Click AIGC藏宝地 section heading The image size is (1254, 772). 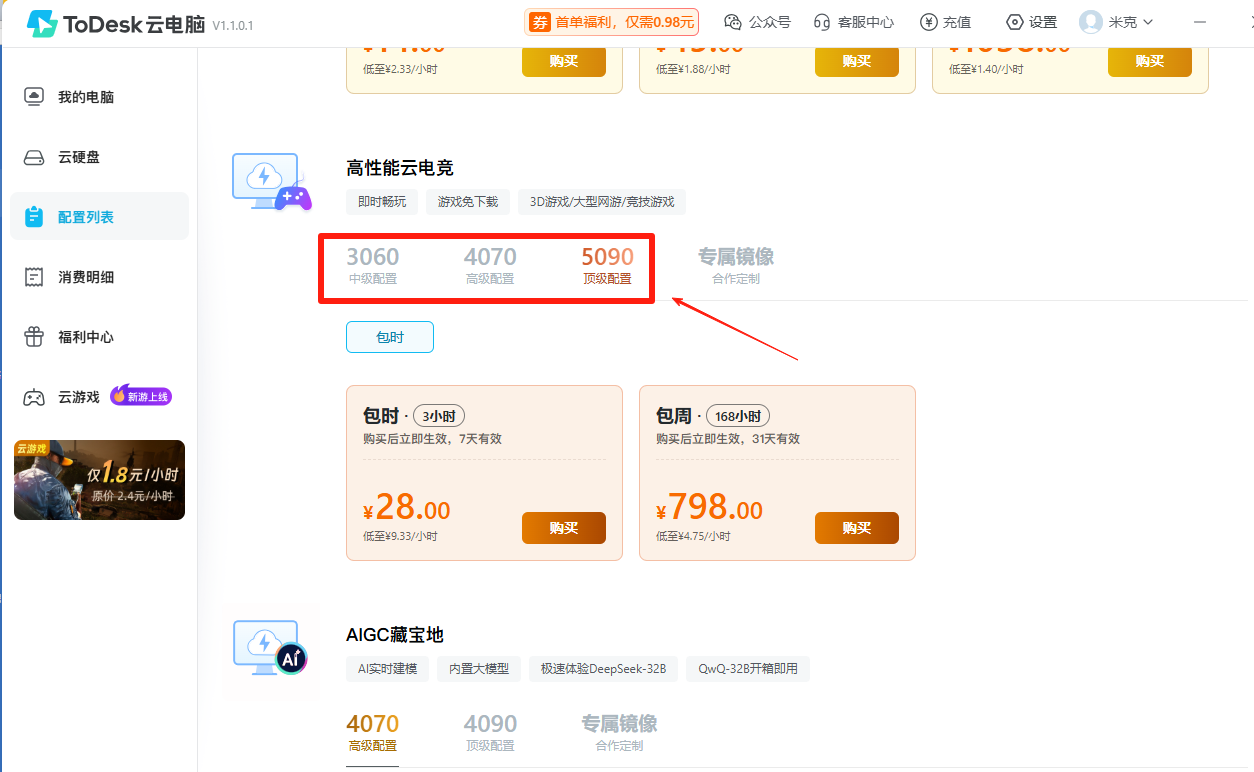pyautogui.click(x=395, y=635)
